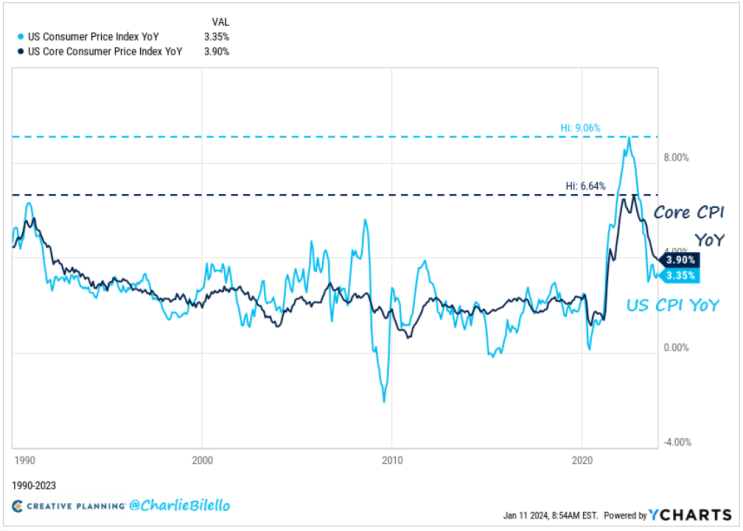Viewport: 743px width, 531px height.
Task: Click the 8.00% y-axis label
Action: pyautogui.click(x=676, y=158)
